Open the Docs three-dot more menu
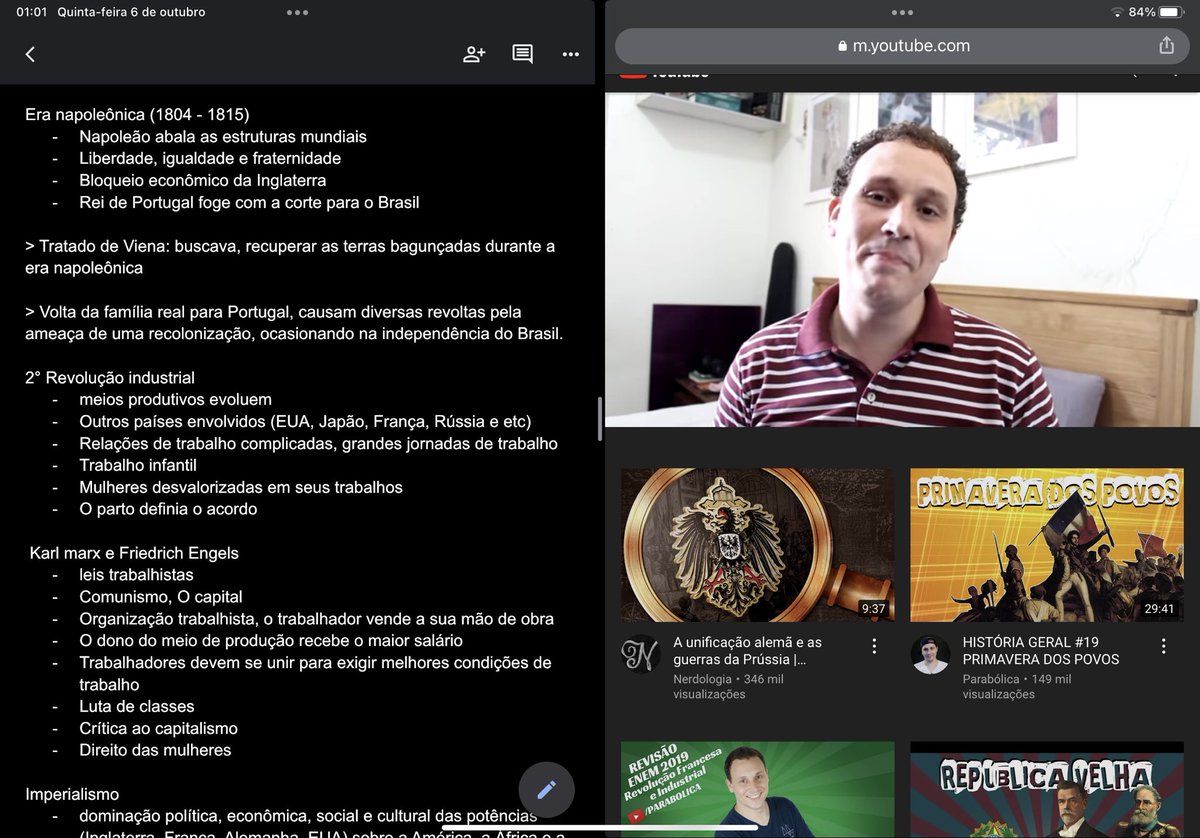 point(571,54)
